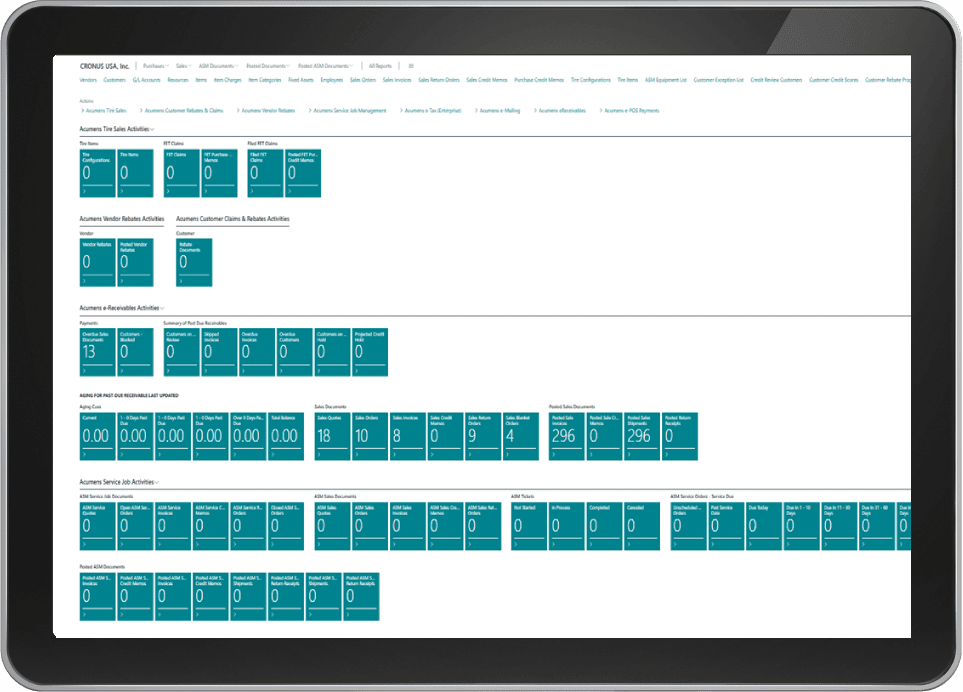Screen dimensions: 963x692
Task: Open the Posted Sales Invoices tile showing 296
Action: (x=566, y=436)
